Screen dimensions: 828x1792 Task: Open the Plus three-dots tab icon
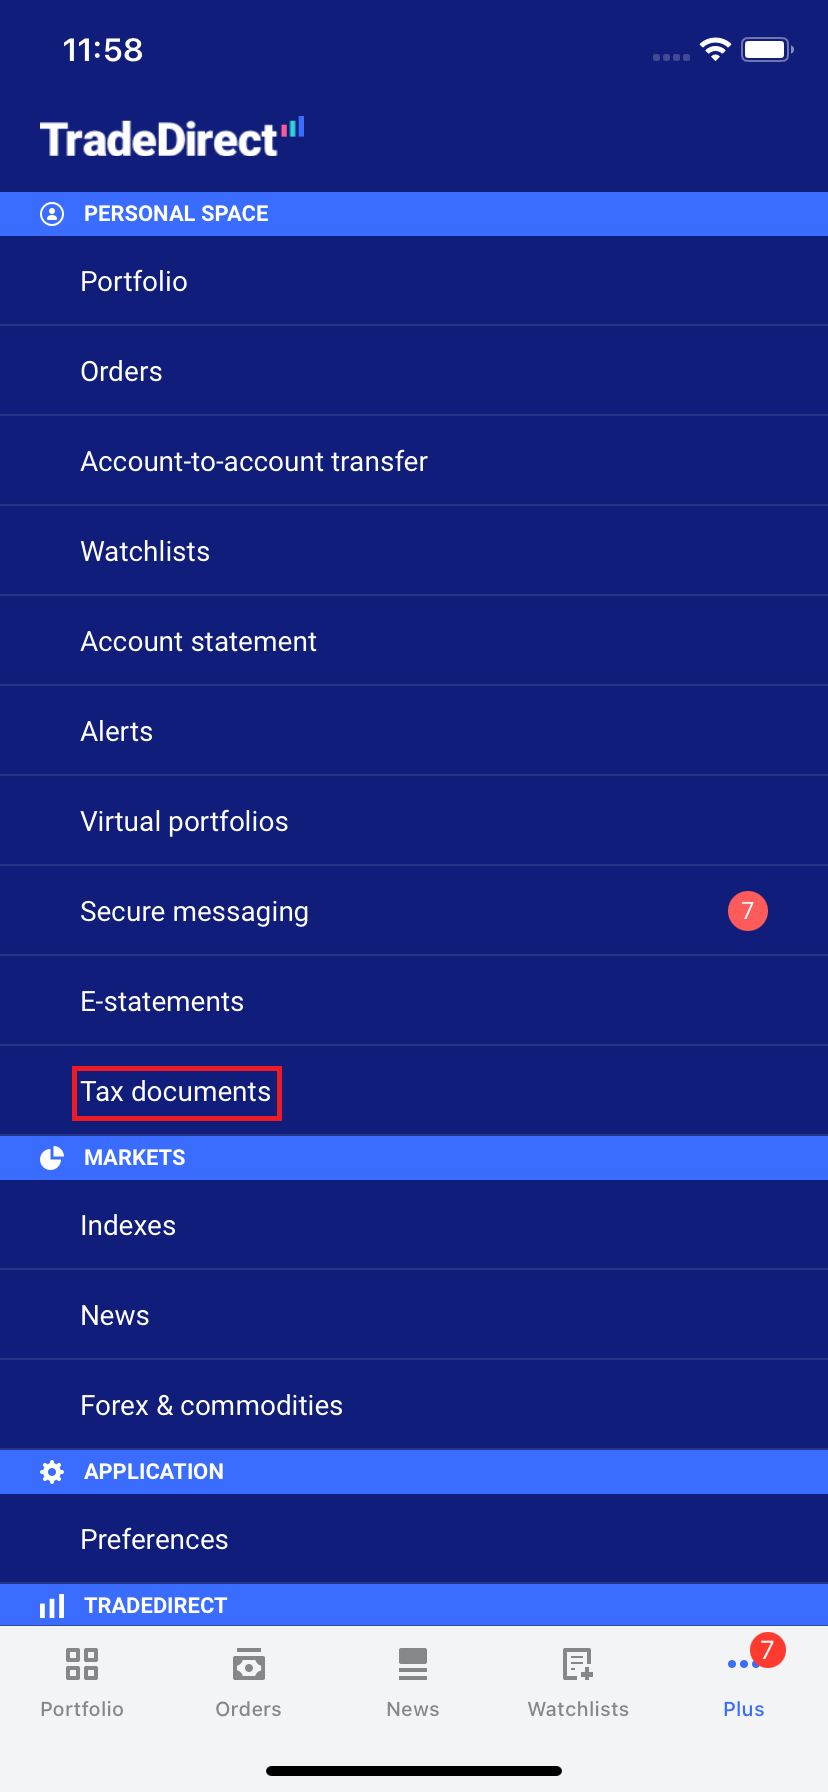[x=743, y=1664]
